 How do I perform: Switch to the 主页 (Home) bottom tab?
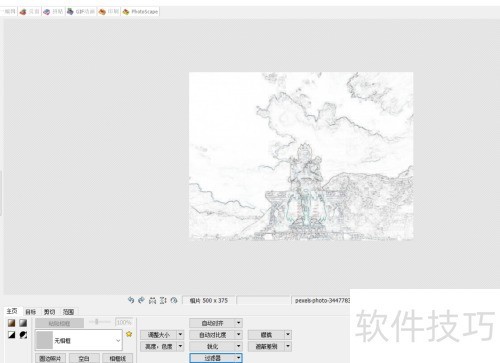12,311
